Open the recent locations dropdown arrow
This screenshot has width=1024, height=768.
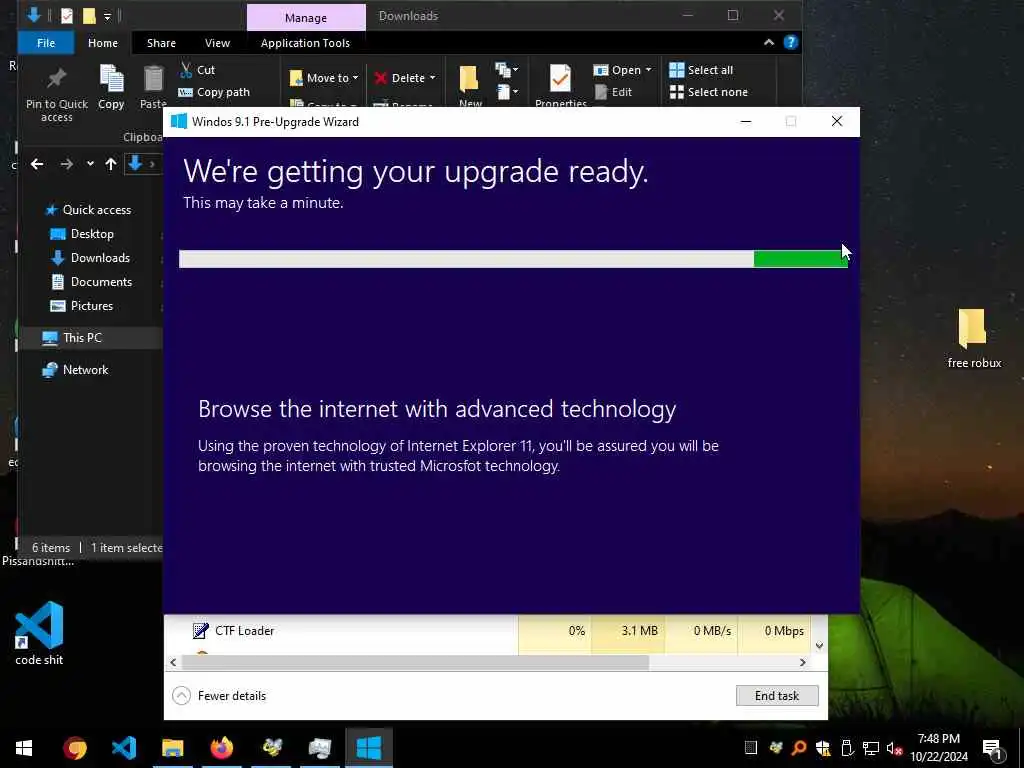90,164
